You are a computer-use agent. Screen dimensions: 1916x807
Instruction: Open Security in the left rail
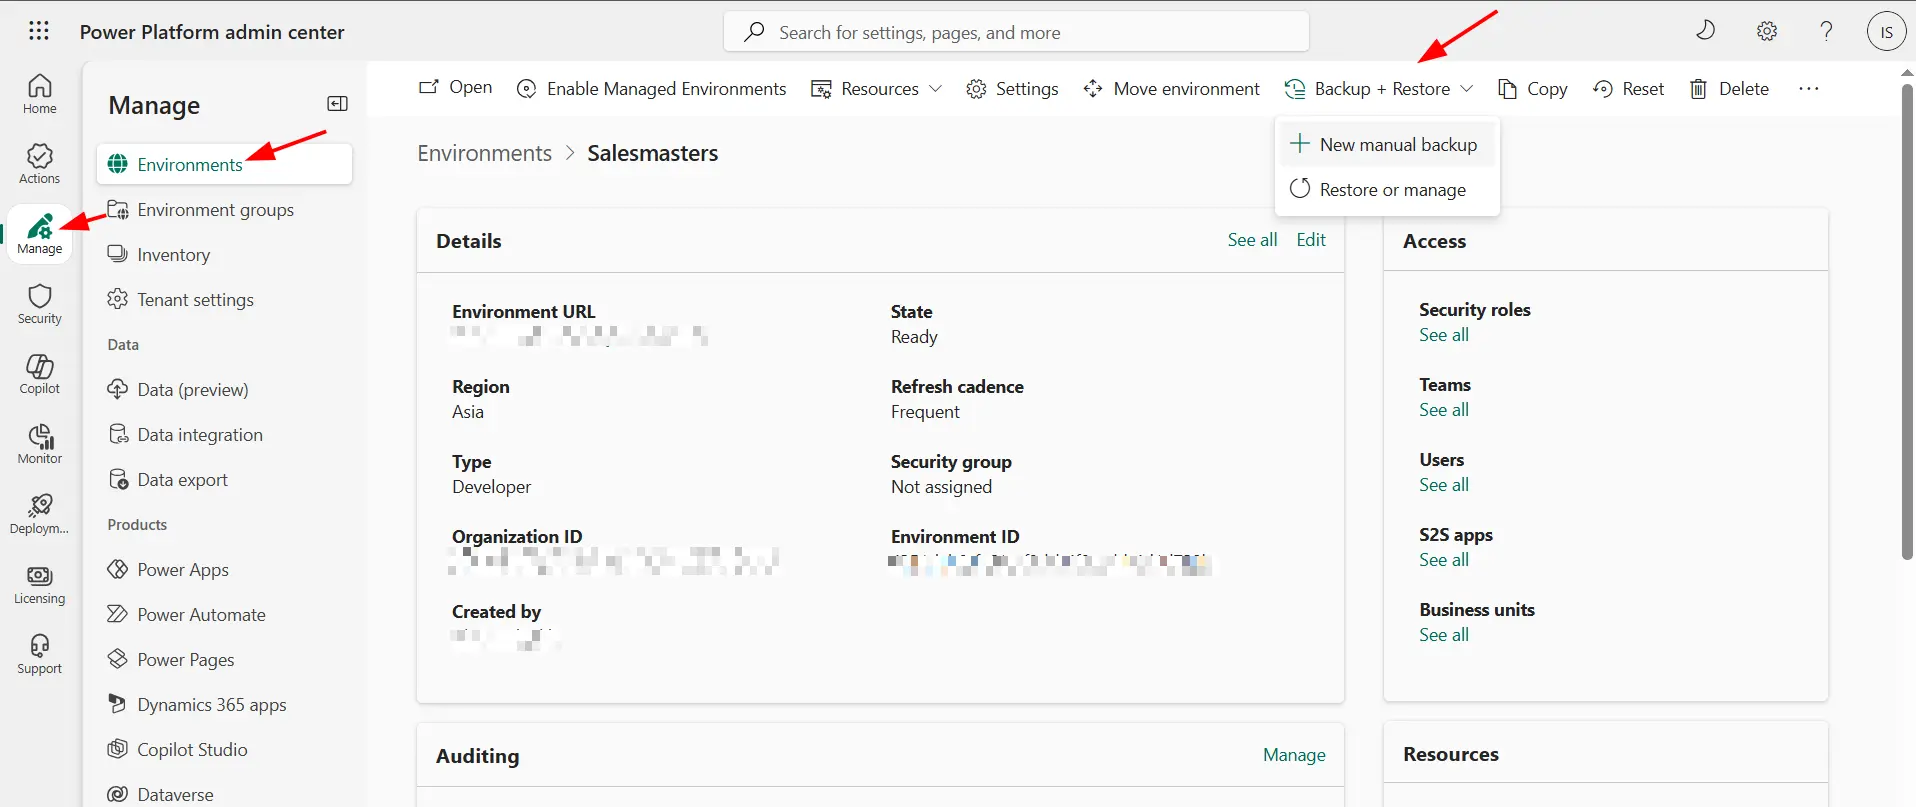coord(40,304)
